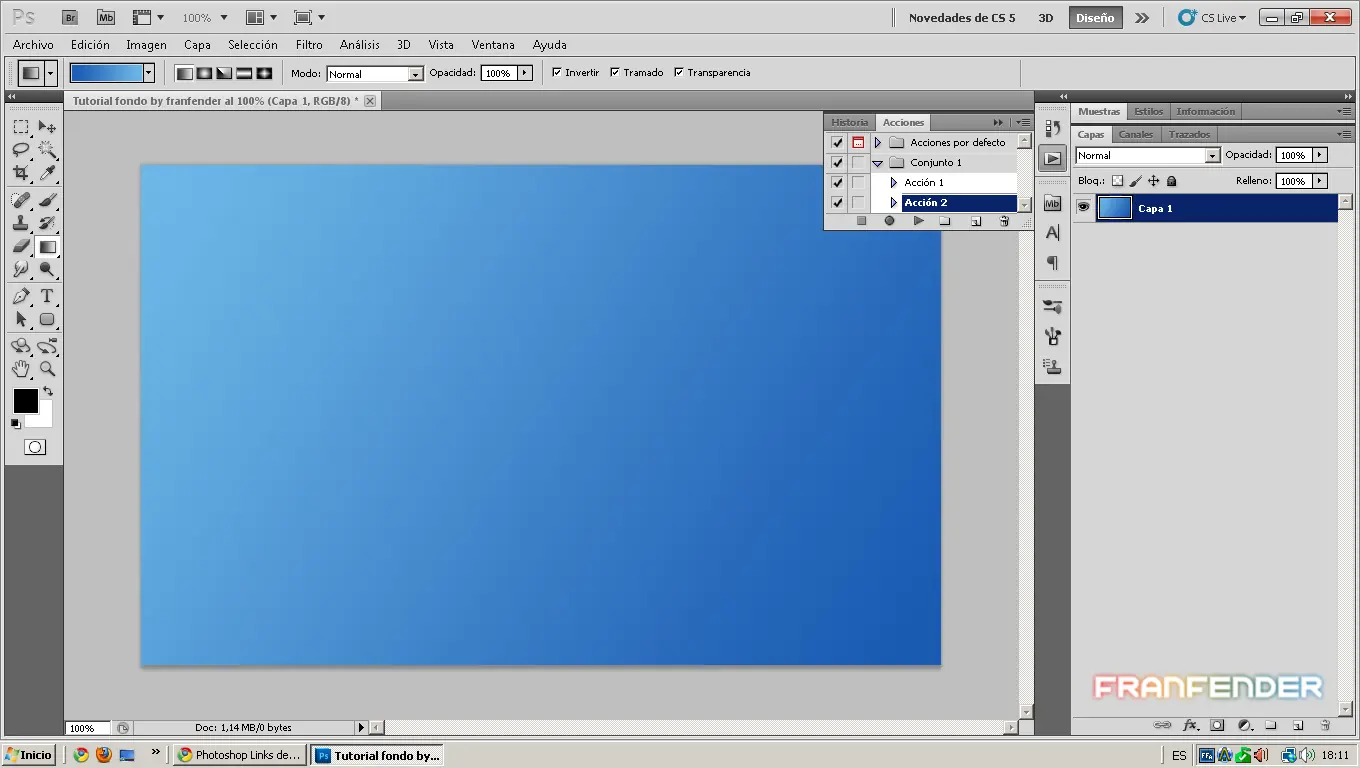Select the 3D Camera Rotate tool
The width and height of the screenshot is (1360, 768).
[x=47, y=346]
